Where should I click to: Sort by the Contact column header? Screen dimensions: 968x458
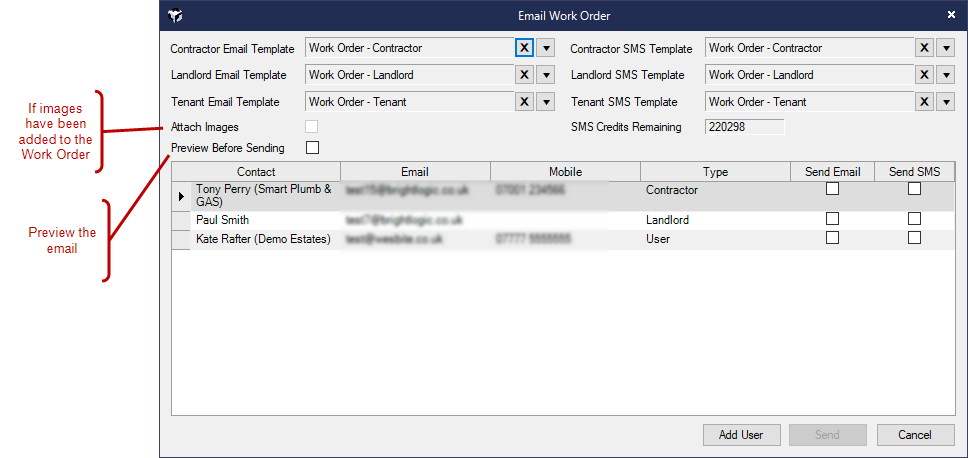[256, 172]
